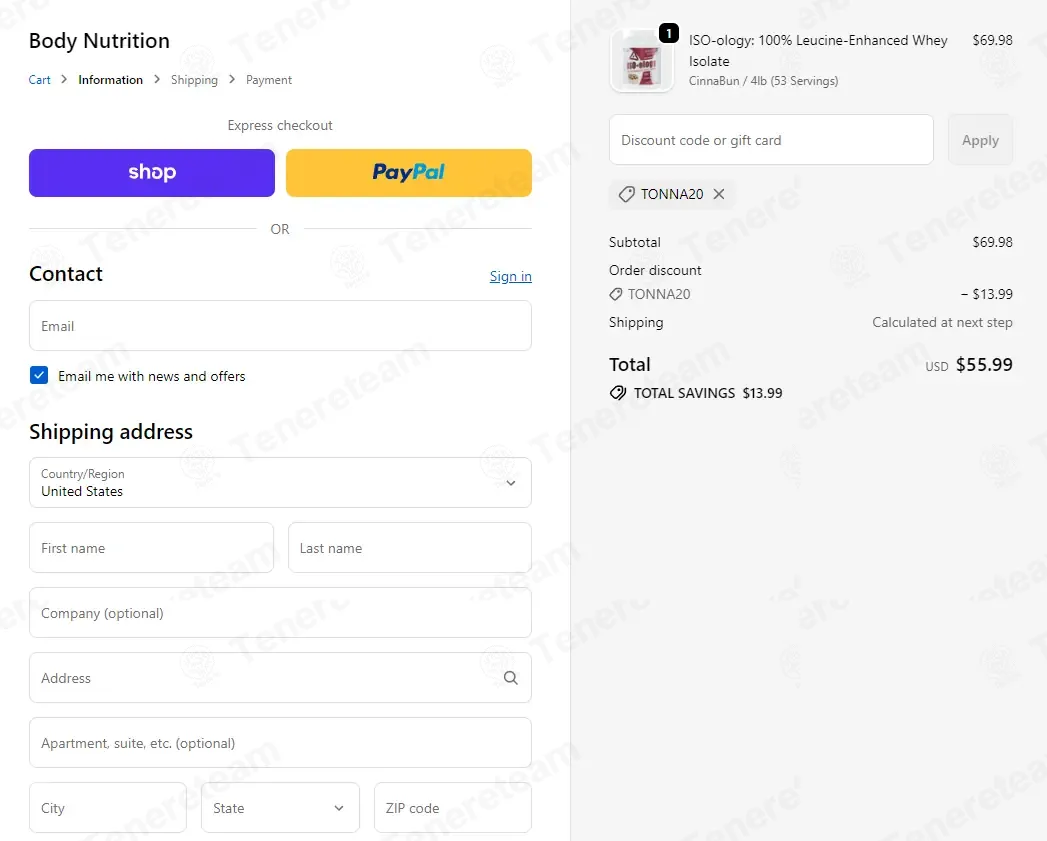1047x841 pixels.
Task: Uncheck Email me with news and offers
Action: coord(39,375)
